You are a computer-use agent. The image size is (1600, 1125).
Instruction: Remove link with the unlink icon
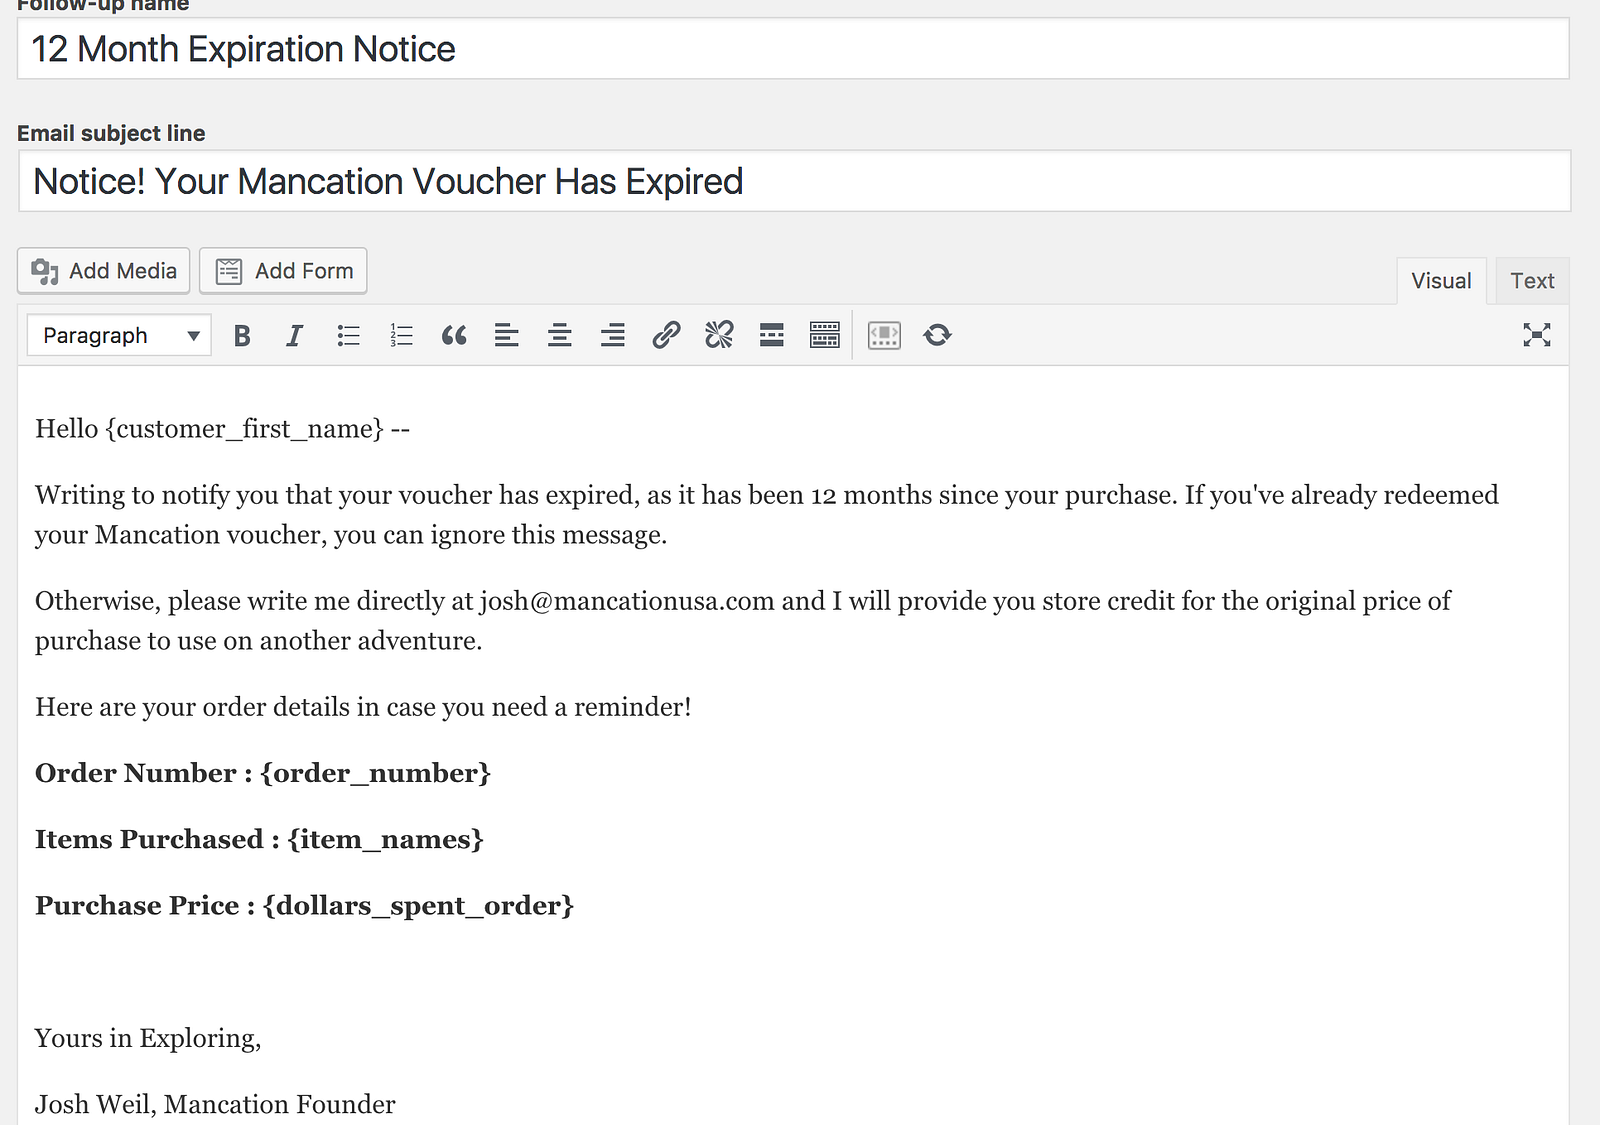coord(719,335)
